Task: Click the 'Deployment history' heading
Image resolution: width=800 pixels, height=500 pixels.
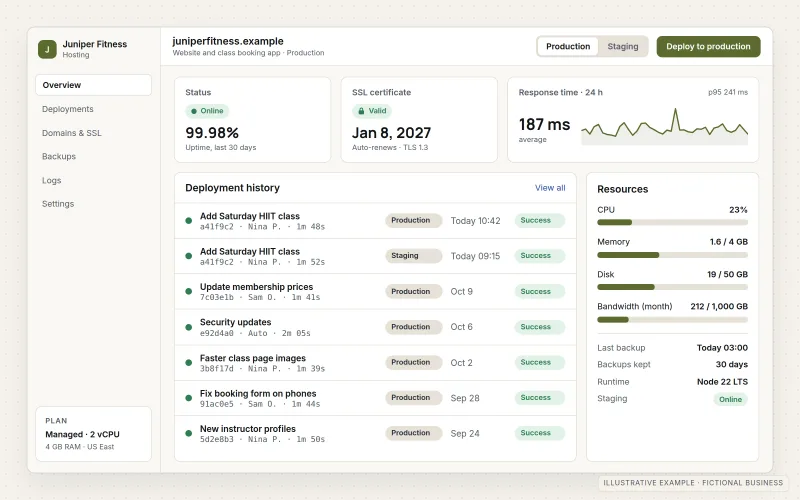Action: pos(232,188)
